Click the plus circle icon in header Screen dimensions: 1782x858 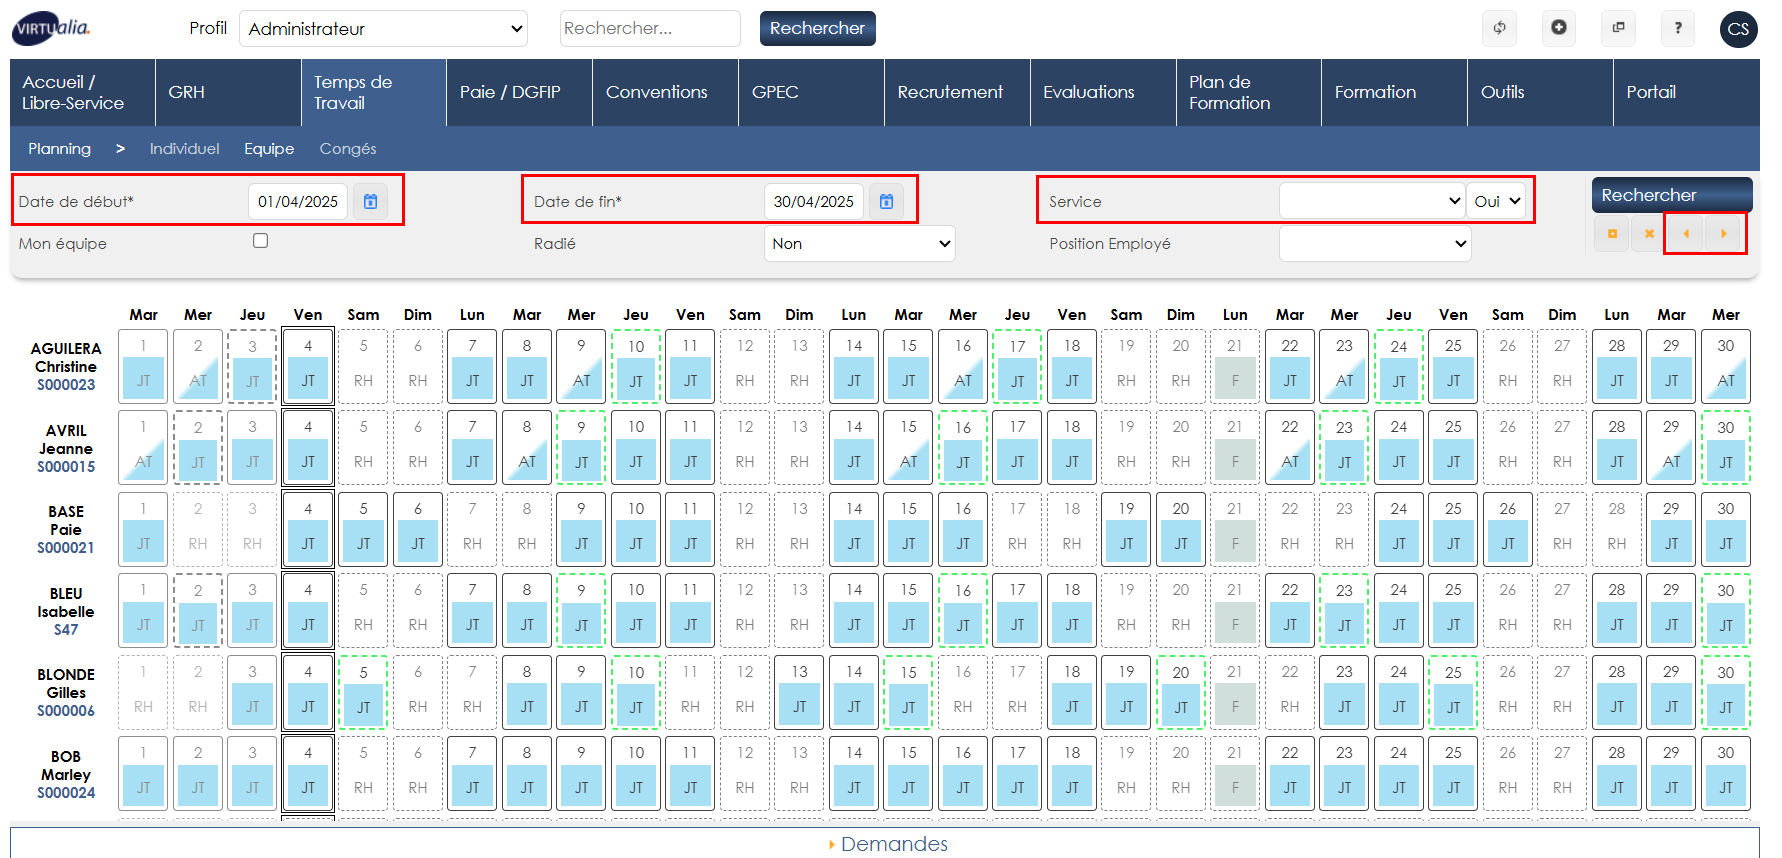point(1558,28)
